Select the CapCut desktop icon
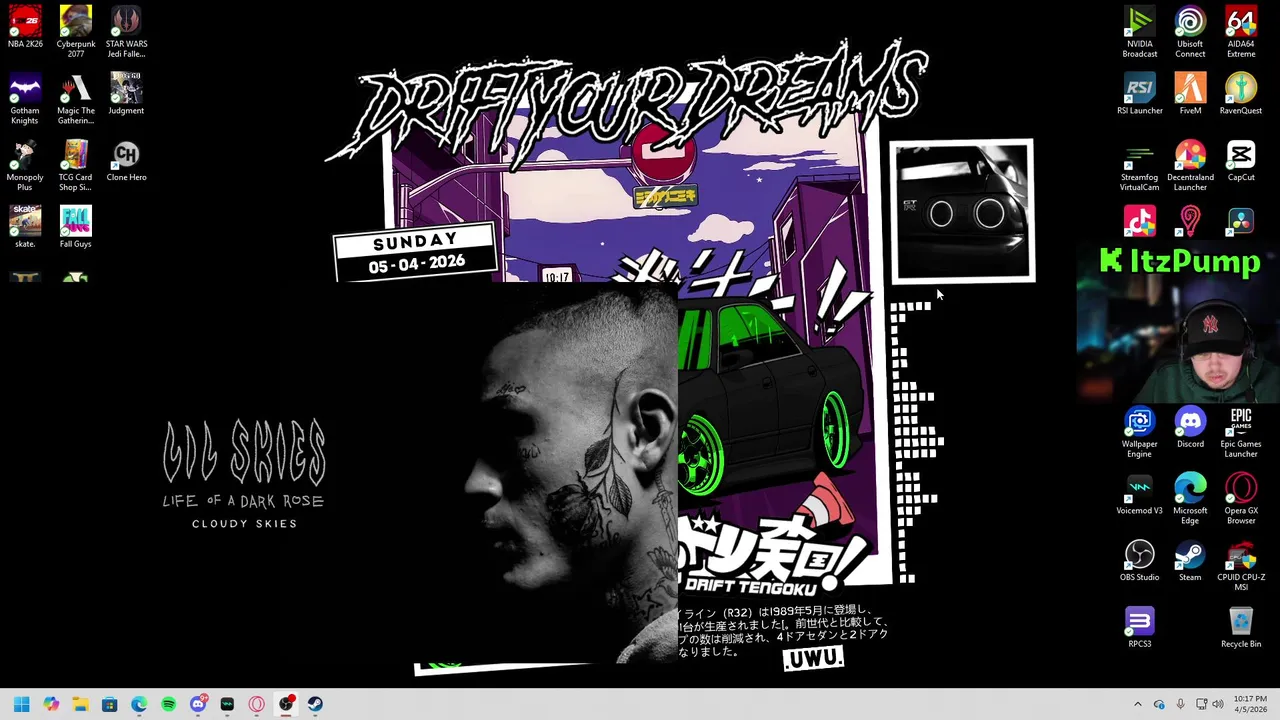This screenshot has height=720, width=1280. pyautogui.click(x=1241, y=160)
